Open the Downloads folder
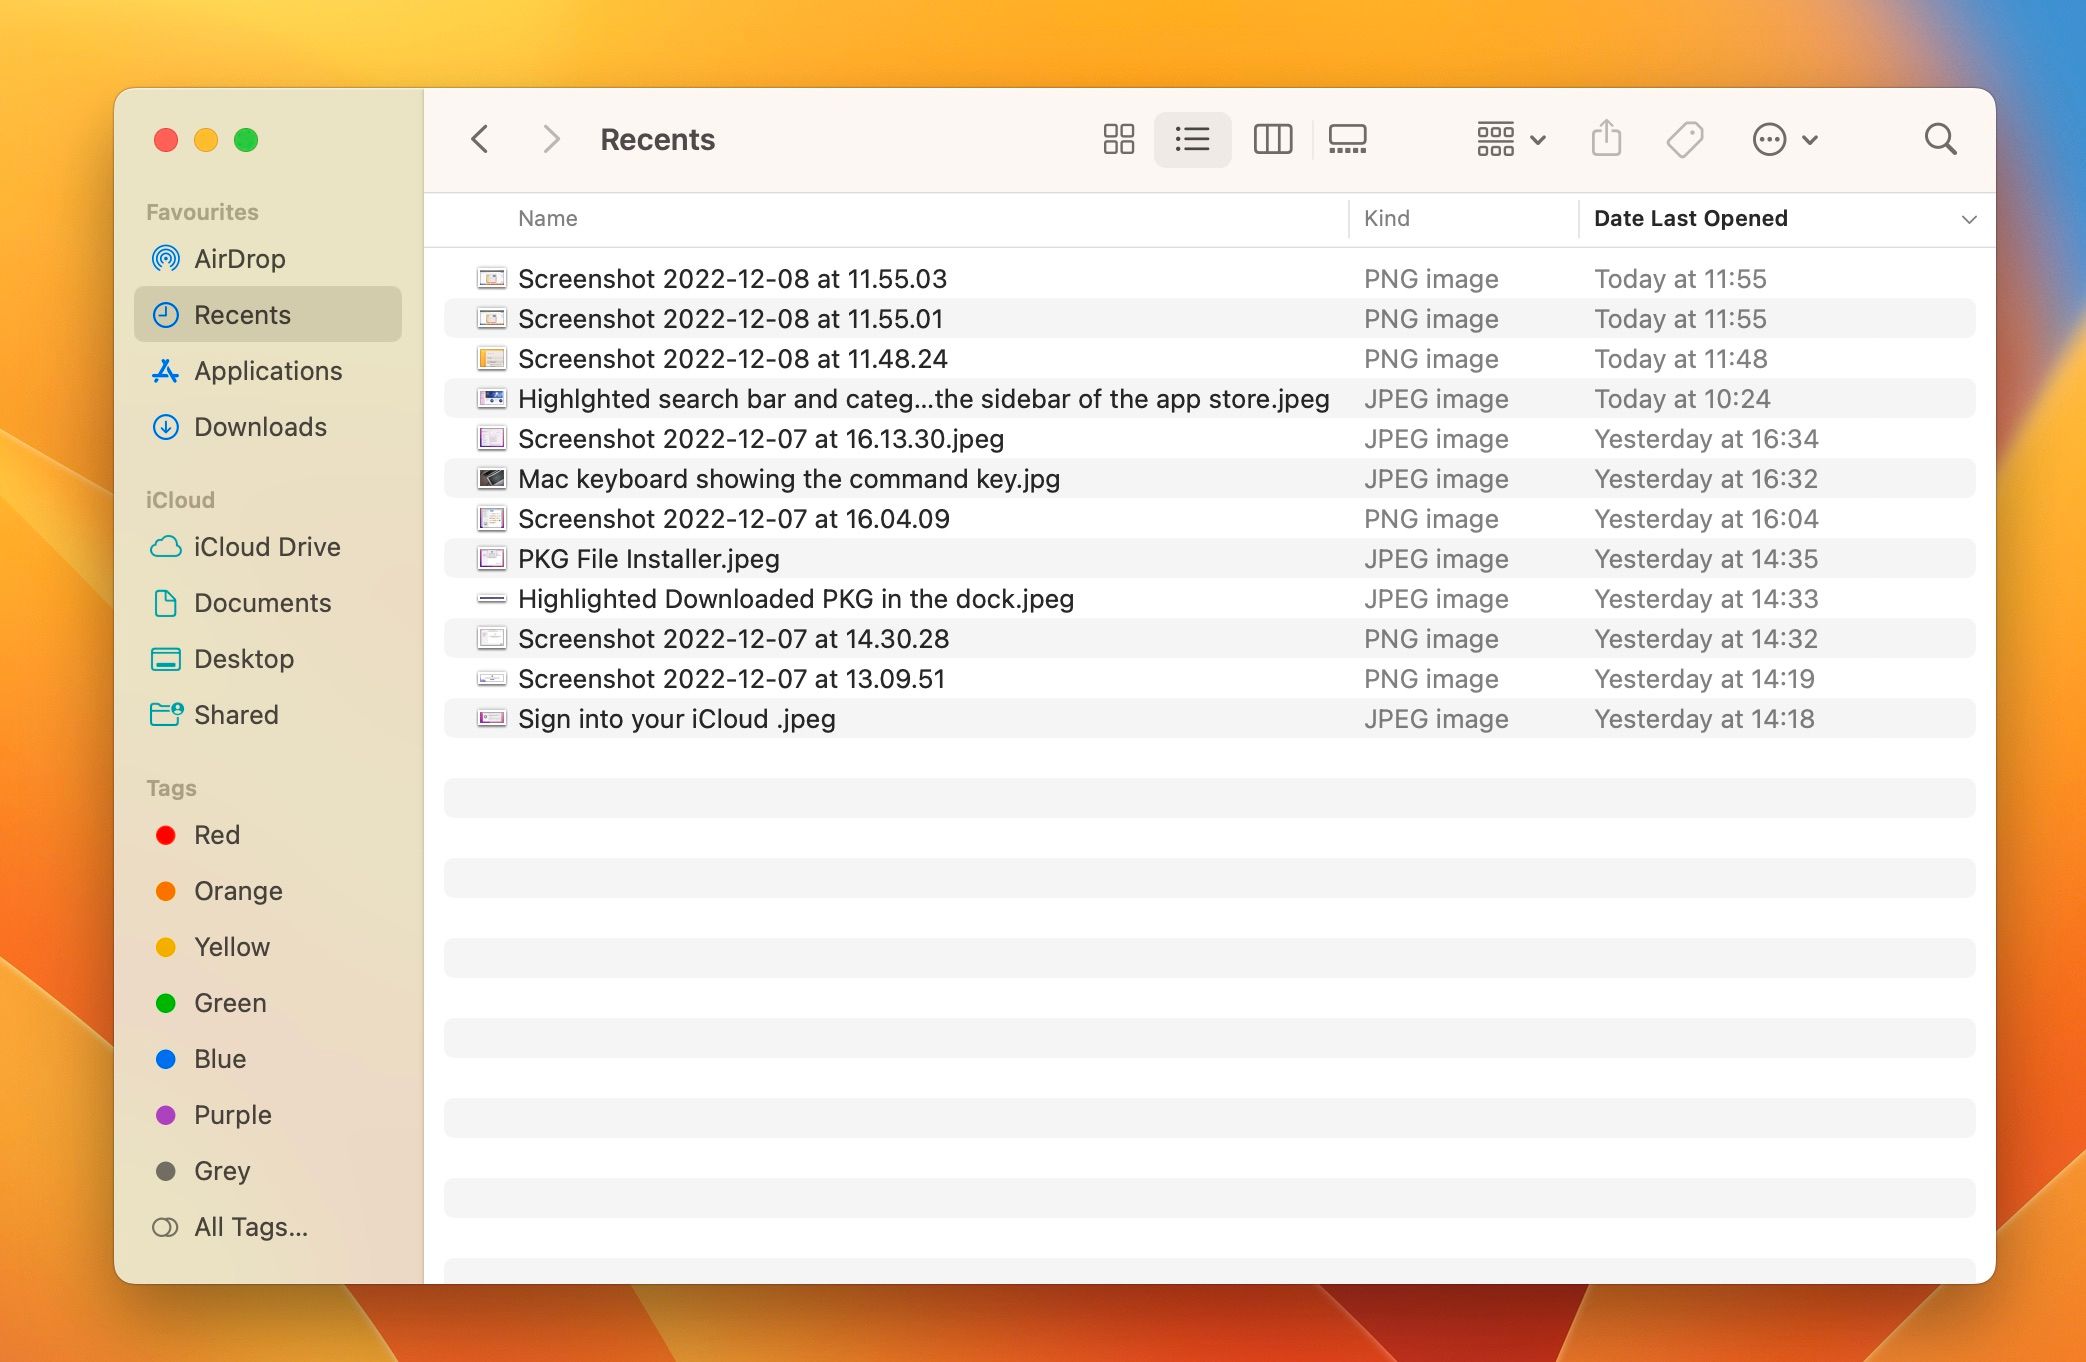The width and height of the screenshot is (2086, 1362). [x=260, y=427]
